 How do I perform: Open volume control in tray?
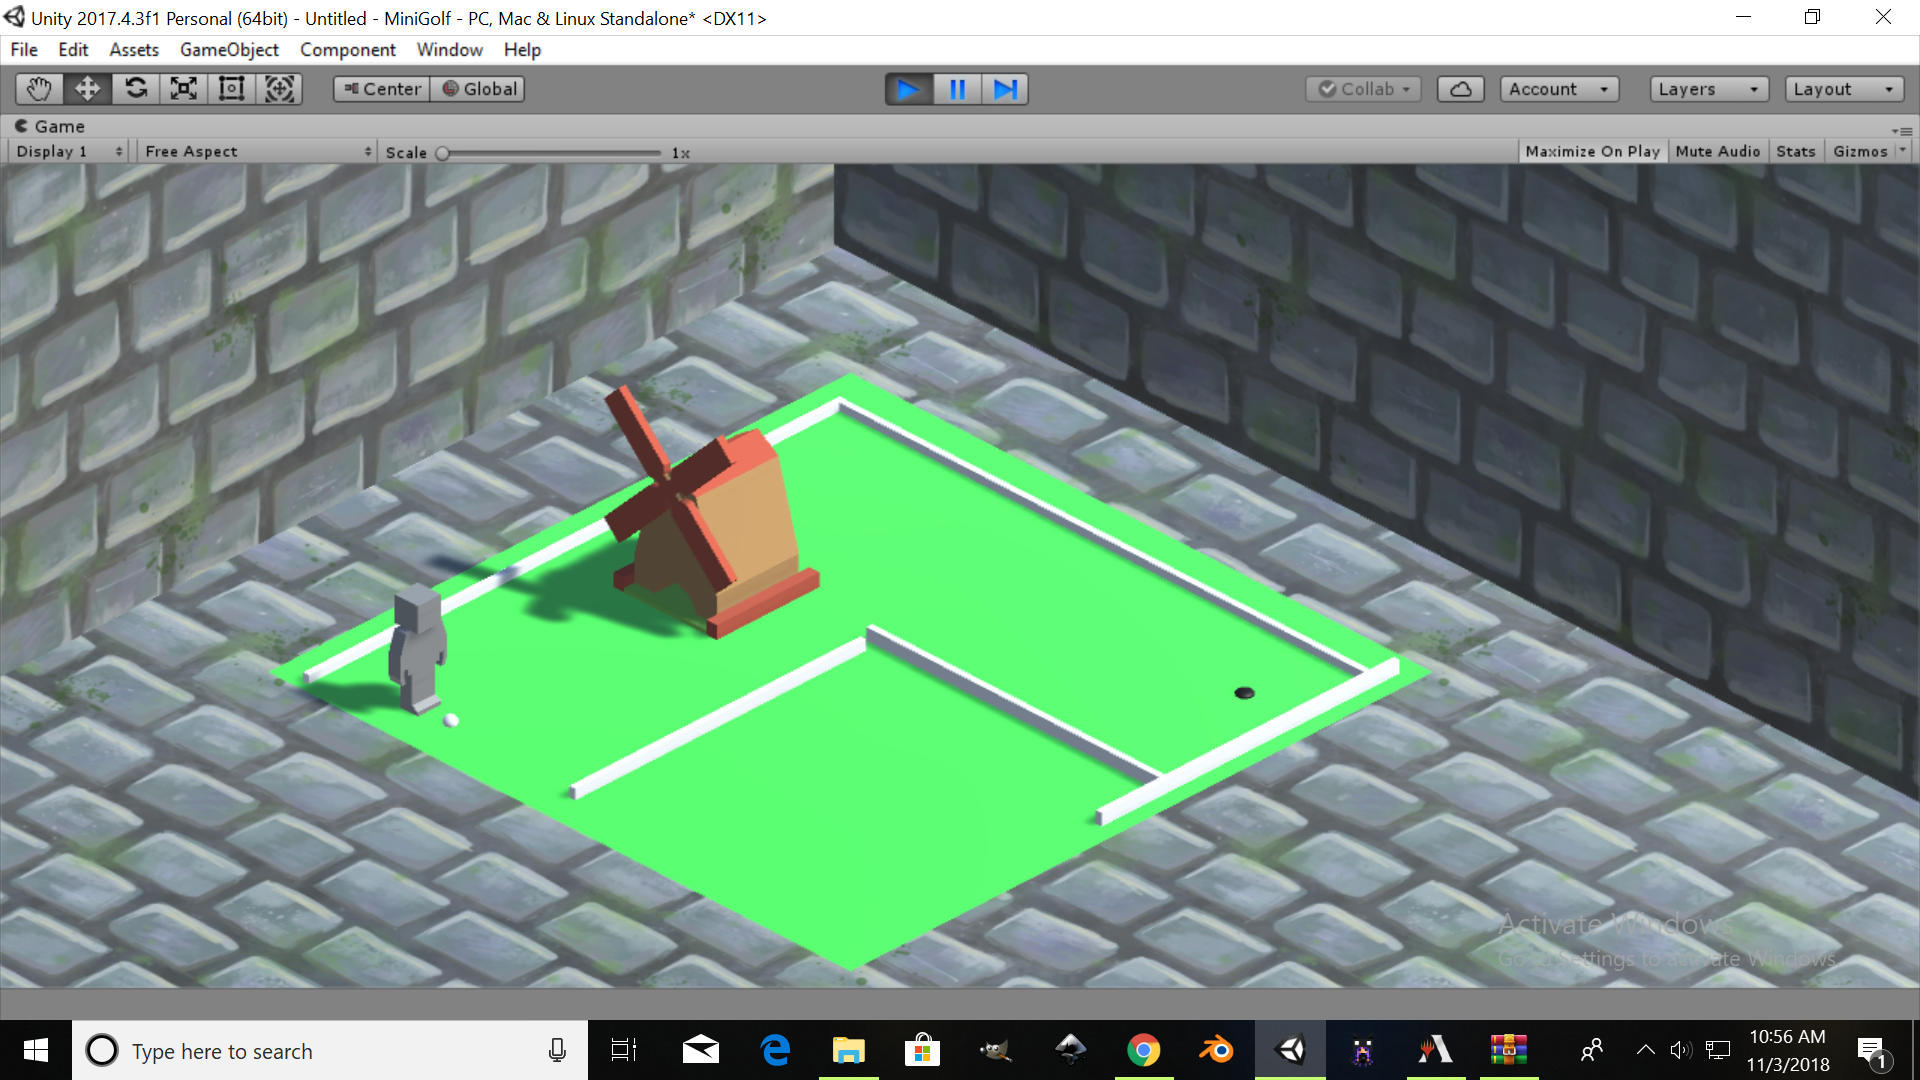(1681, 1050)
